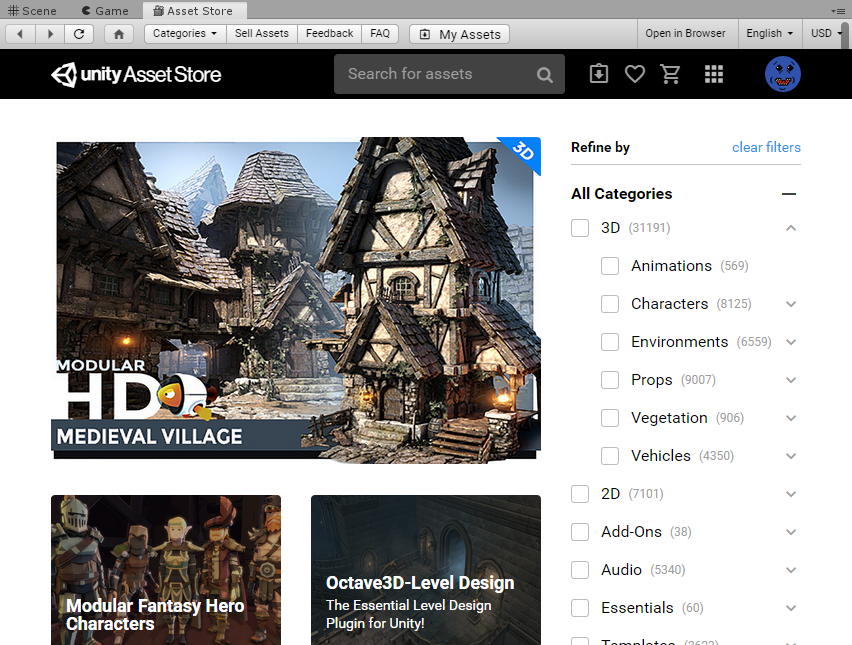This screenshot has height=645, width=852.
Task: Go forward with the right arrow button
Action: (x=50, y=34)
